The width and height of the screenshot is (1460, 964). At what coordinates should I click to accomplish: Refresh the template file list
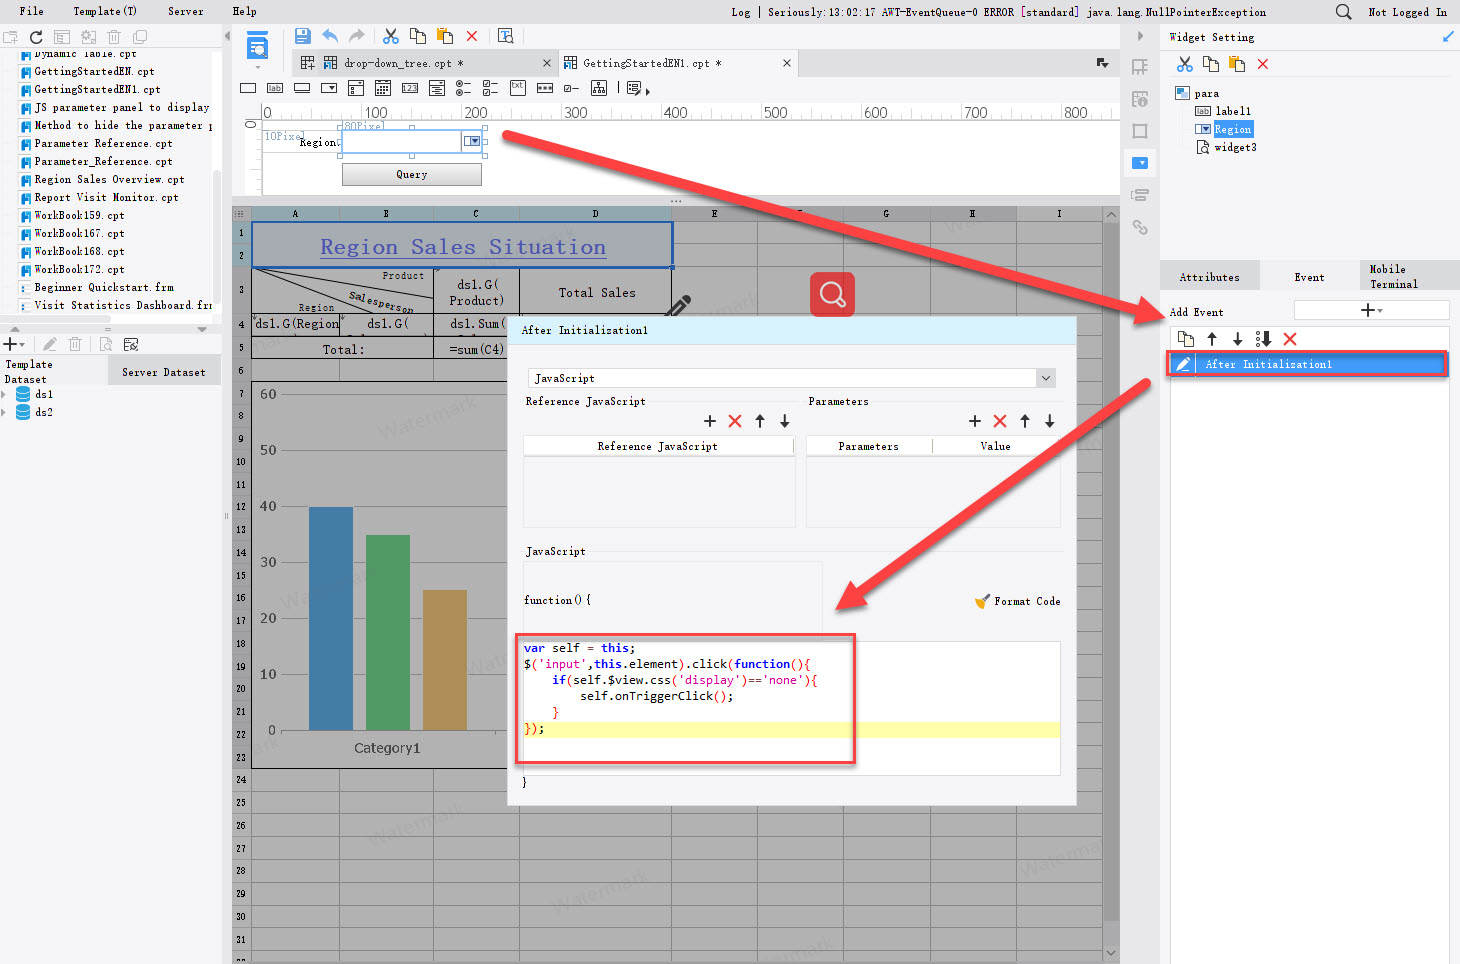coord(36,37)
